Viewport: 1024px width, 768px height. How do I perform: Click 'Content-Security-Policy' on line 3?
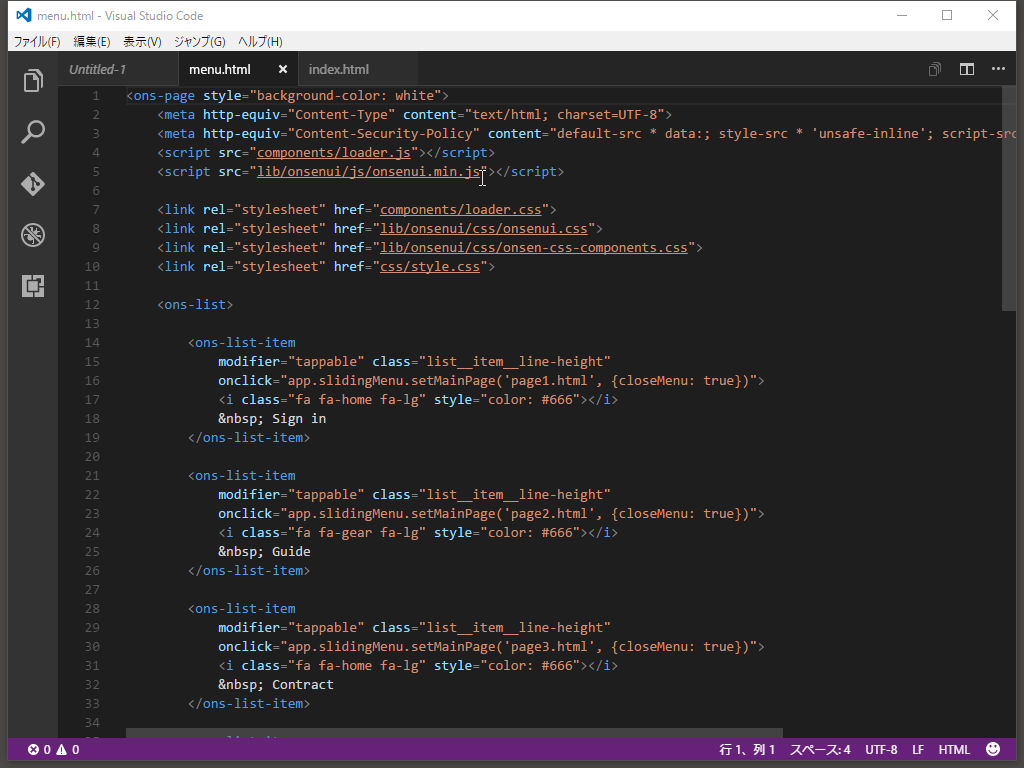tap(383, 133)
